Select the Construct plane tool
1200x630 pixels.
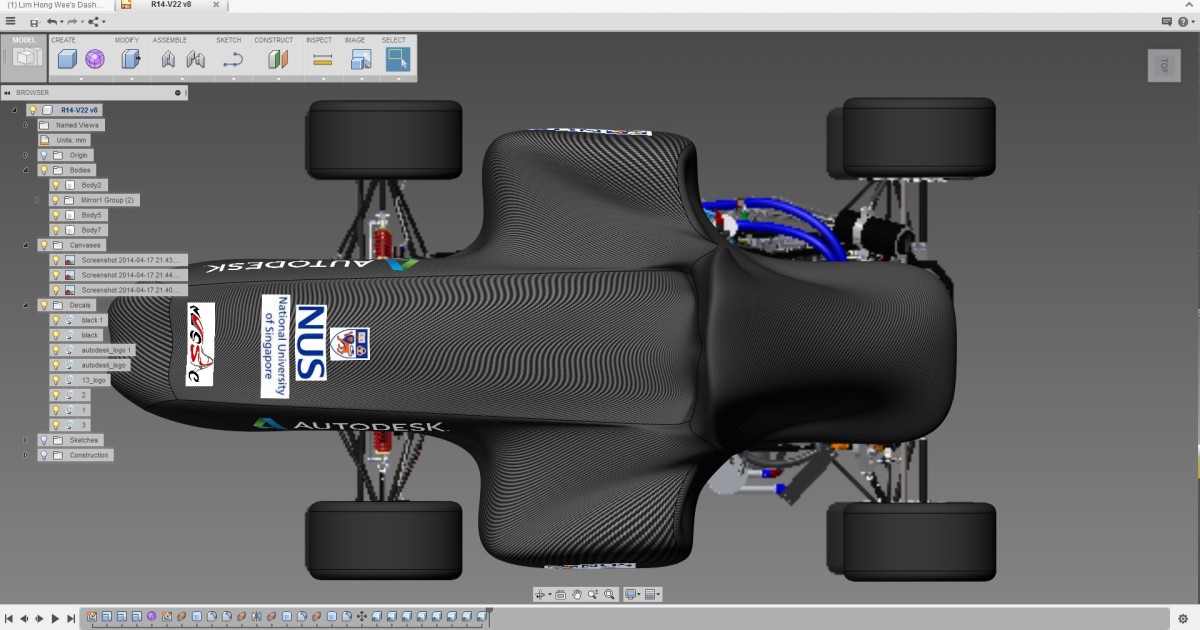276,58
